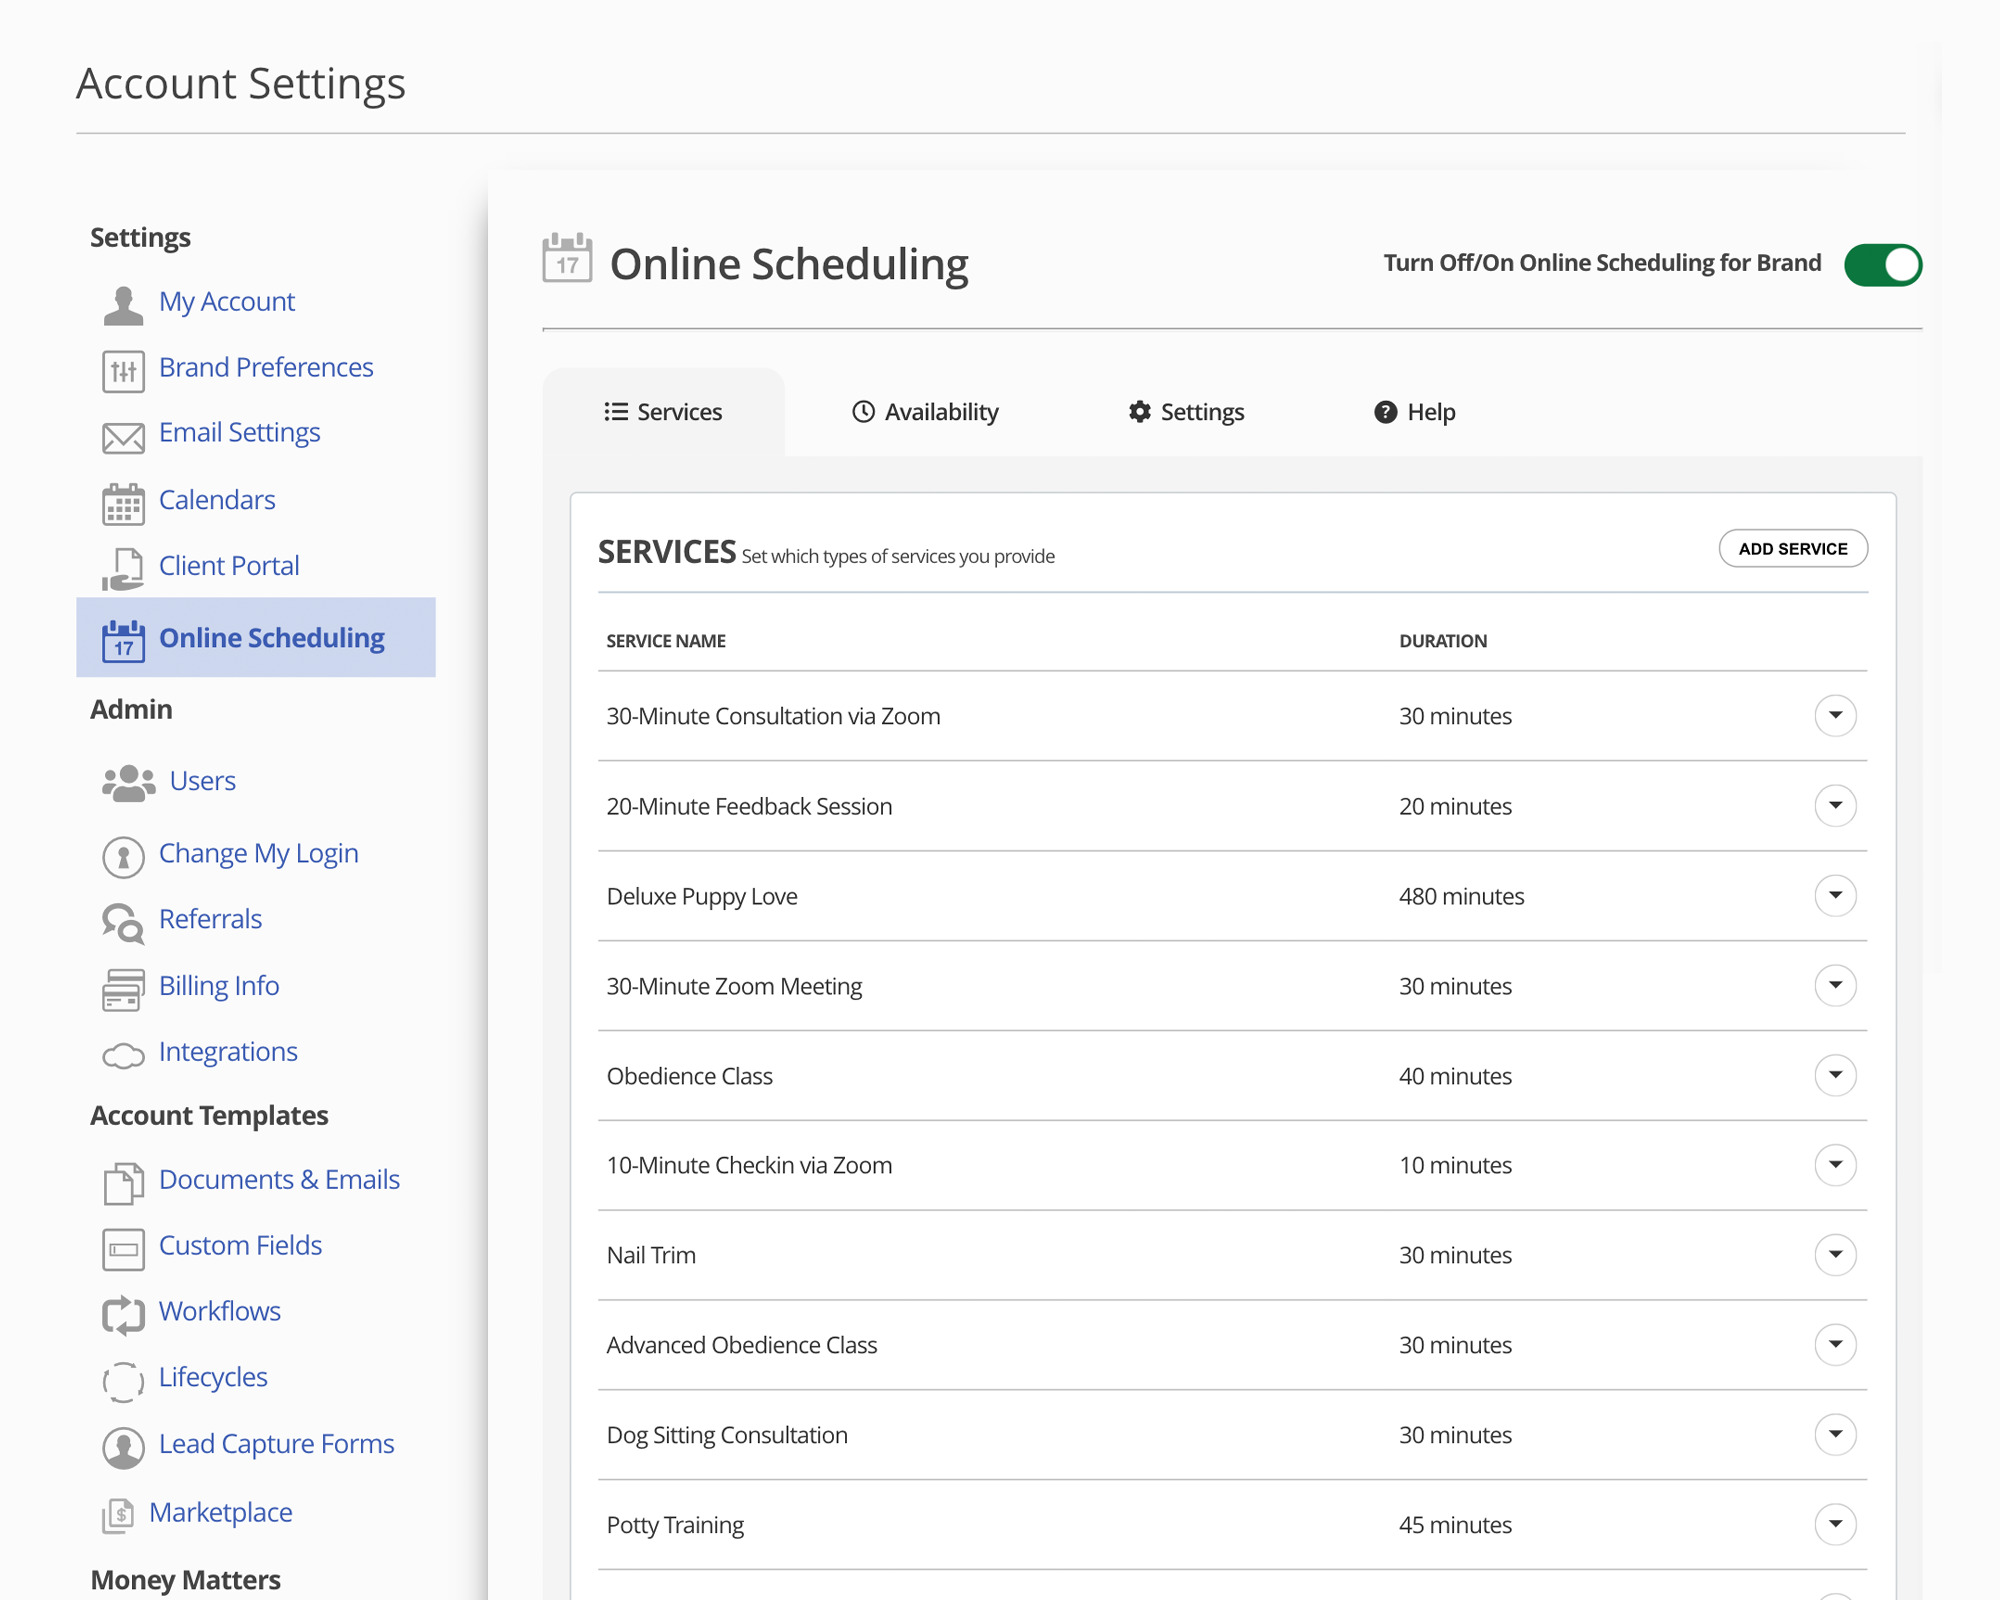Image resolution: width=2000 pixels, height=1600 pixels.
Task: Expand options for Deluxe Puppy Love
Action: [1835, 895]
